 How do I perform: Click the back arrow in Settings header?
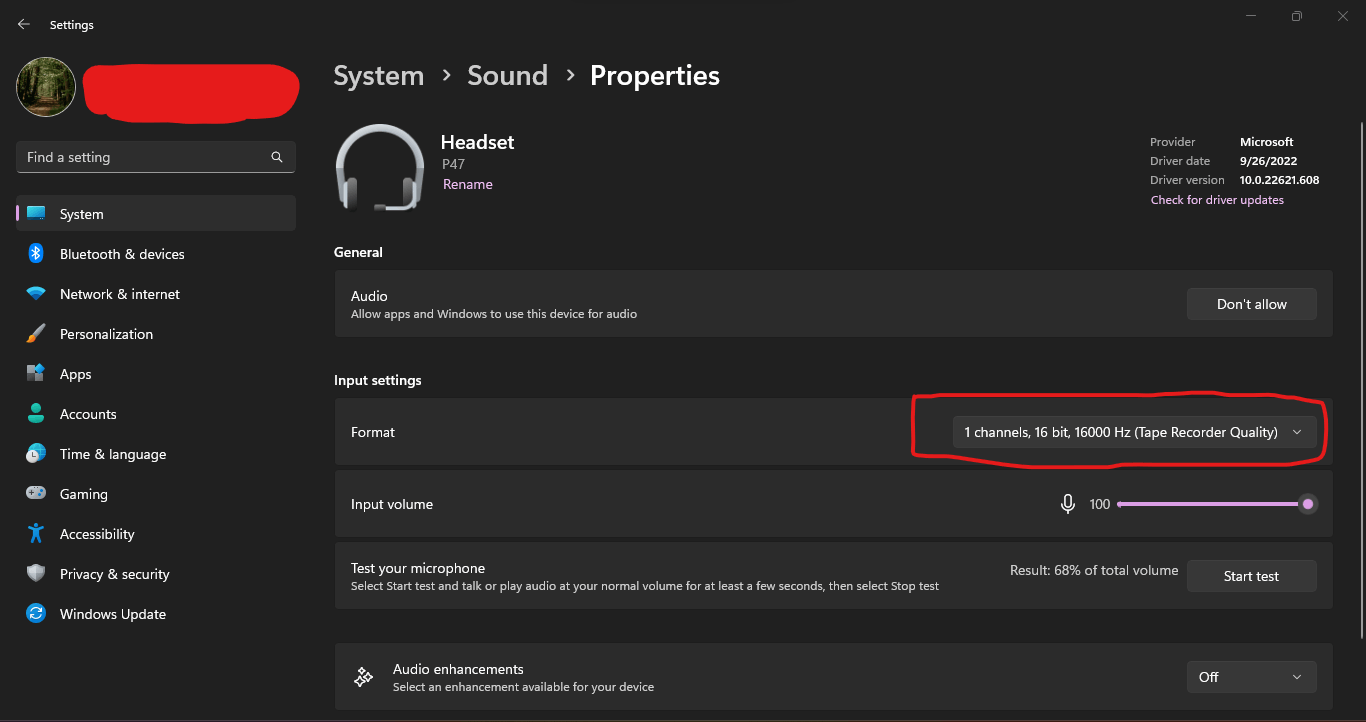(24, 24)
